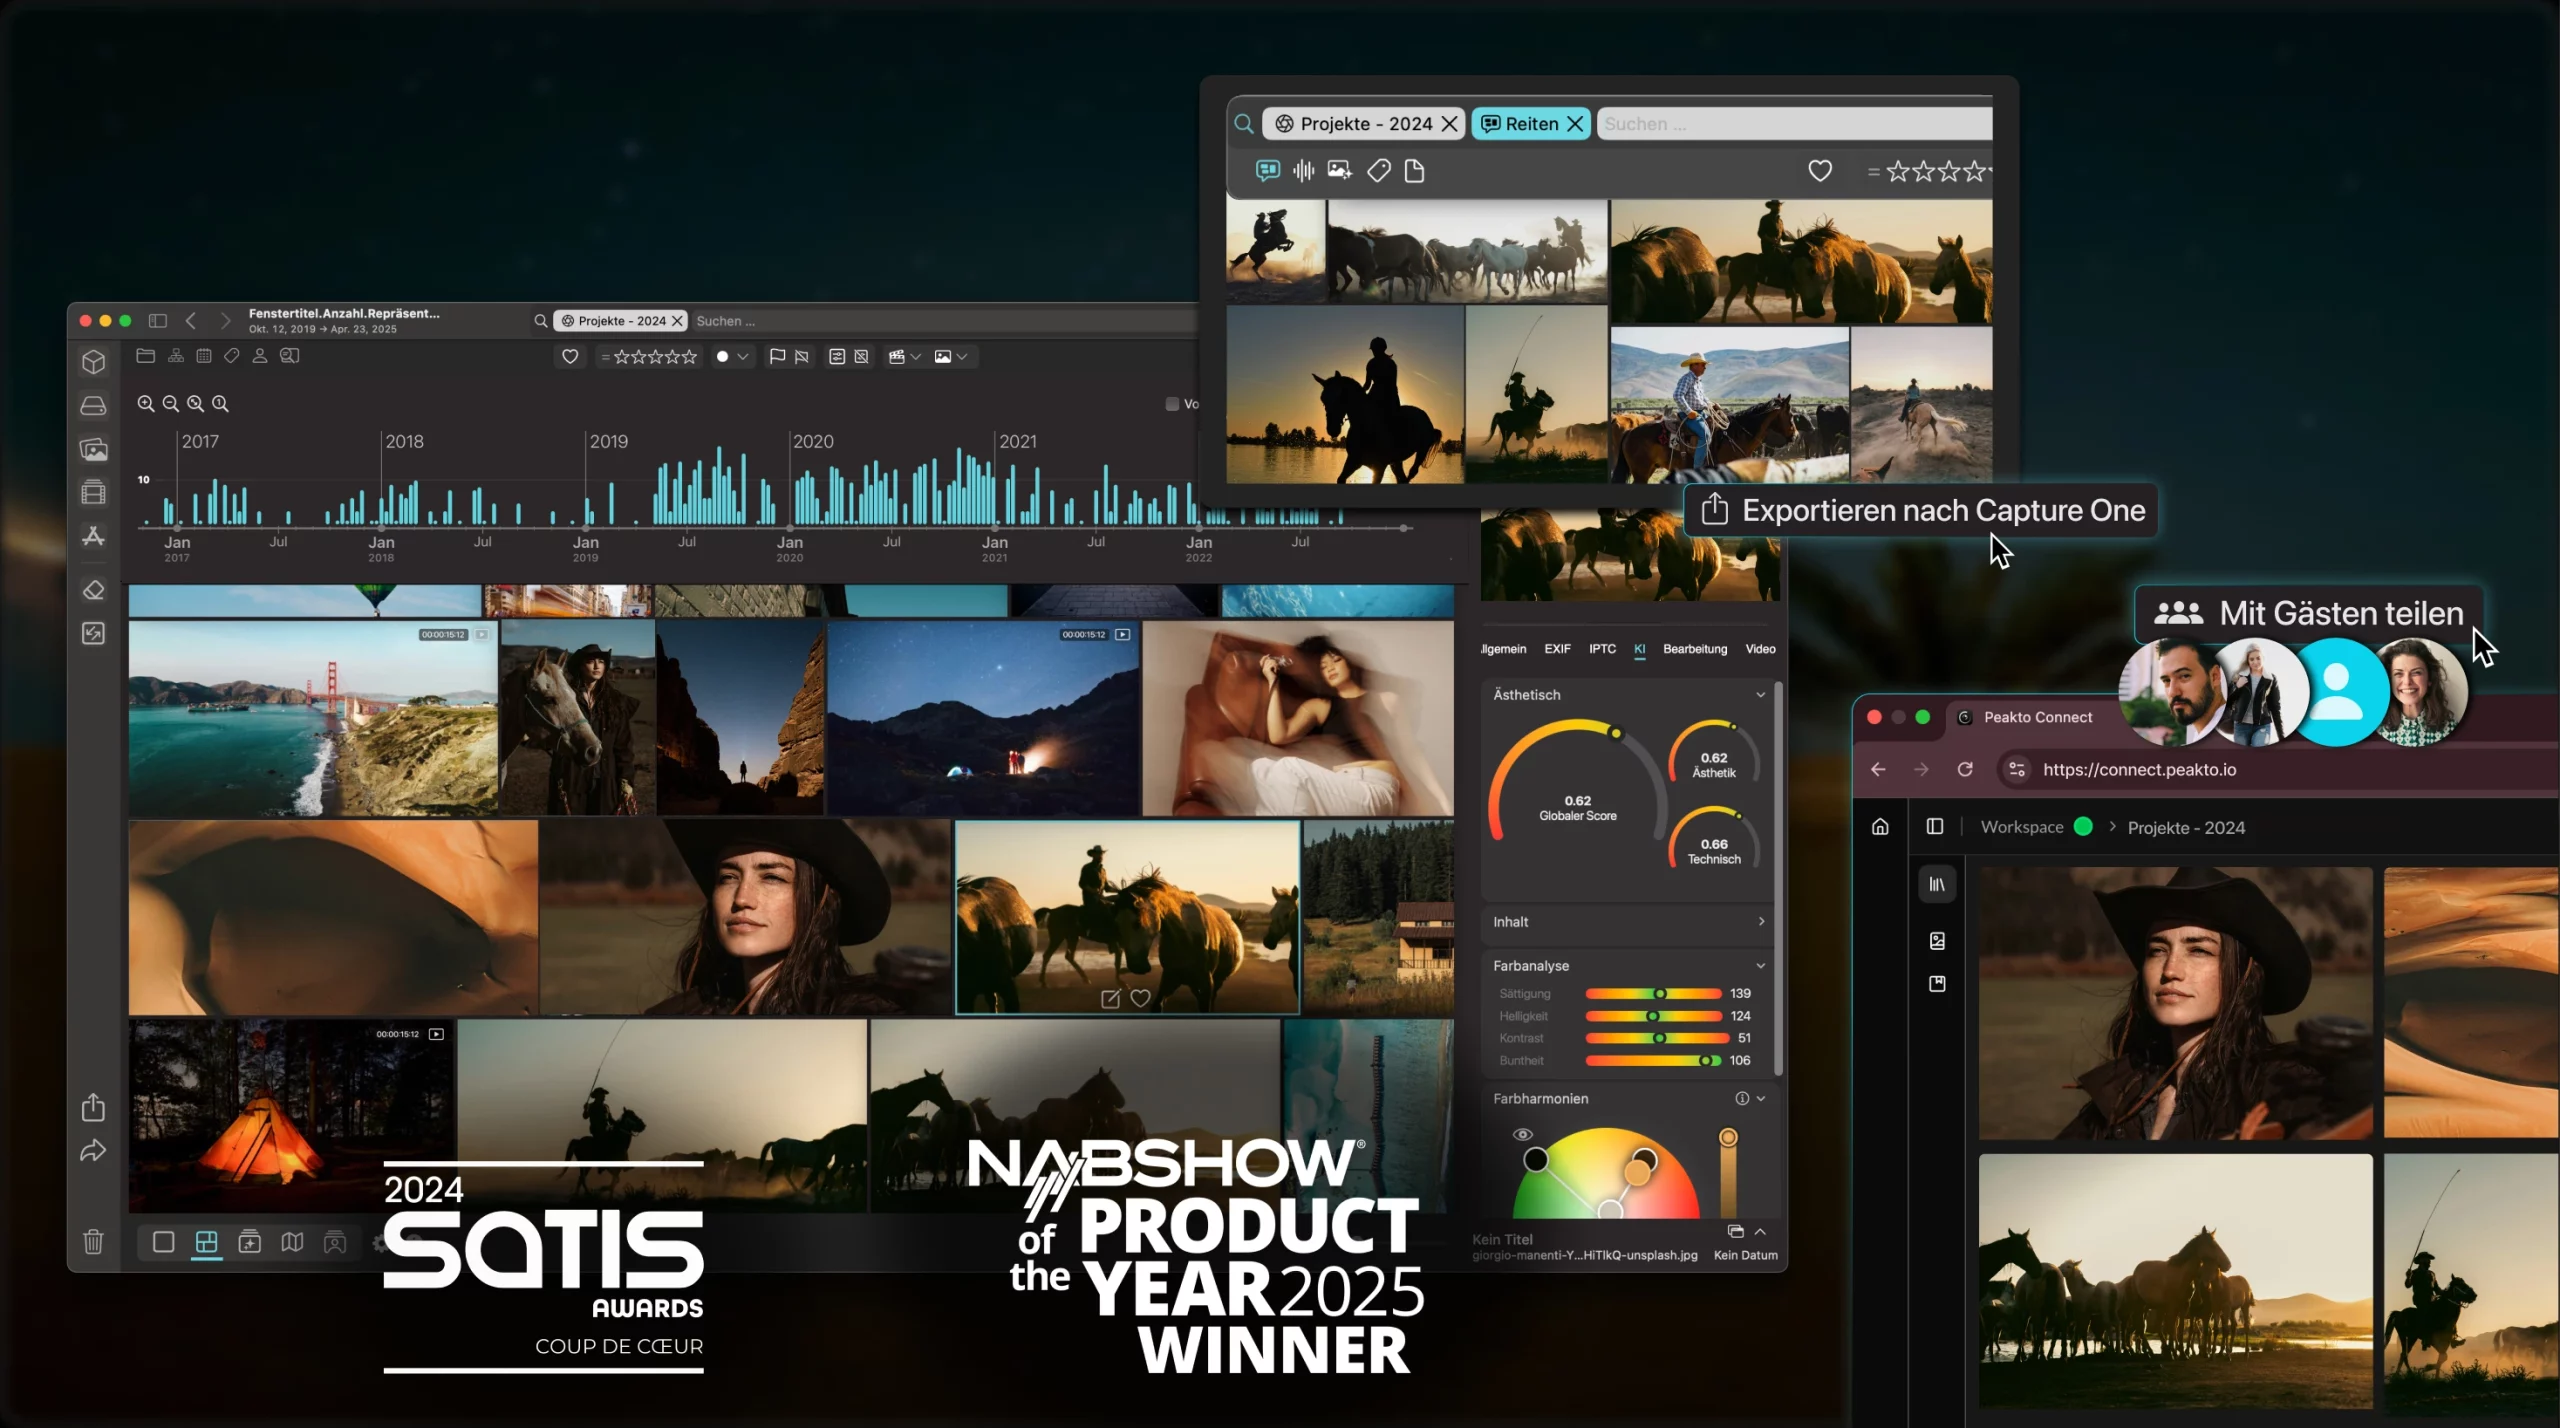This screenshot has height=1428, width=2560.
Task: Open the calendar view icon in toolbar
Action: (204, 356)
